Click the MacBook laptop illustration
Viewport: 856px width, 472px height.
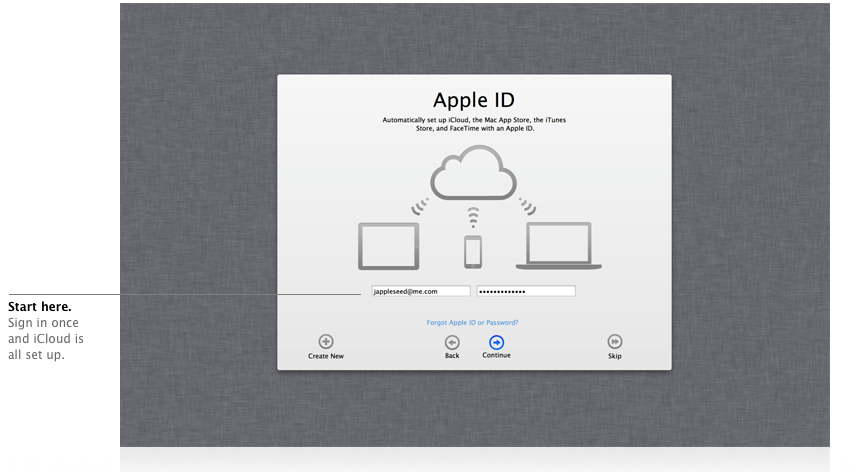559,246
